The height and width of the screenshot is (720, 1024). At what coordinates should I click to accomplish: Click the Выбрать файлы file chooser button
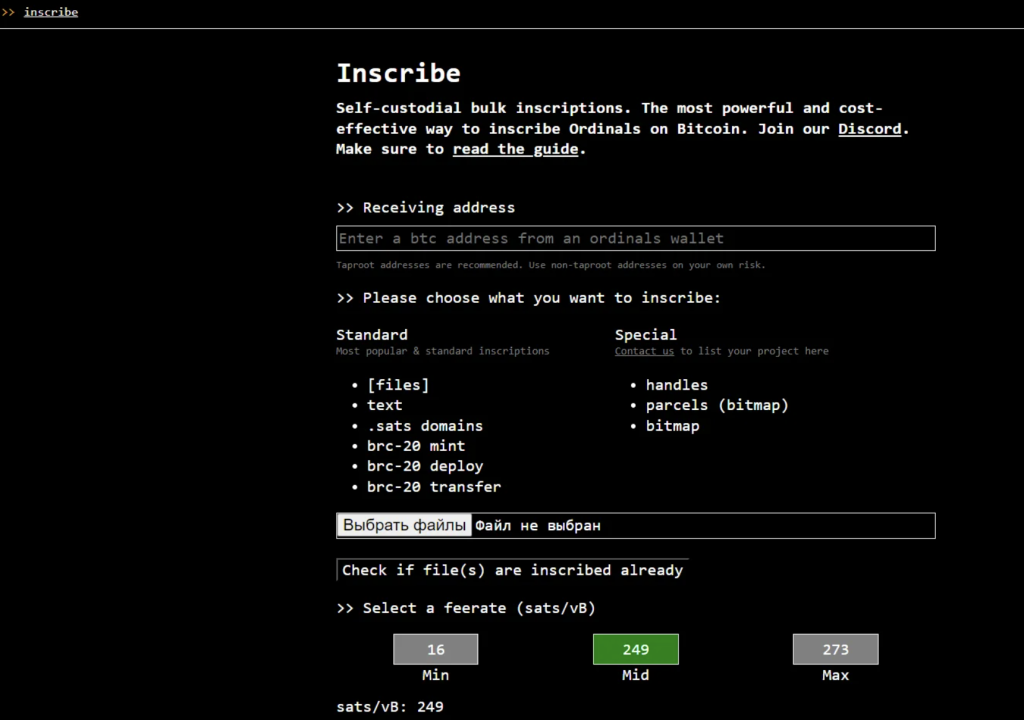(x=404, y=525)
